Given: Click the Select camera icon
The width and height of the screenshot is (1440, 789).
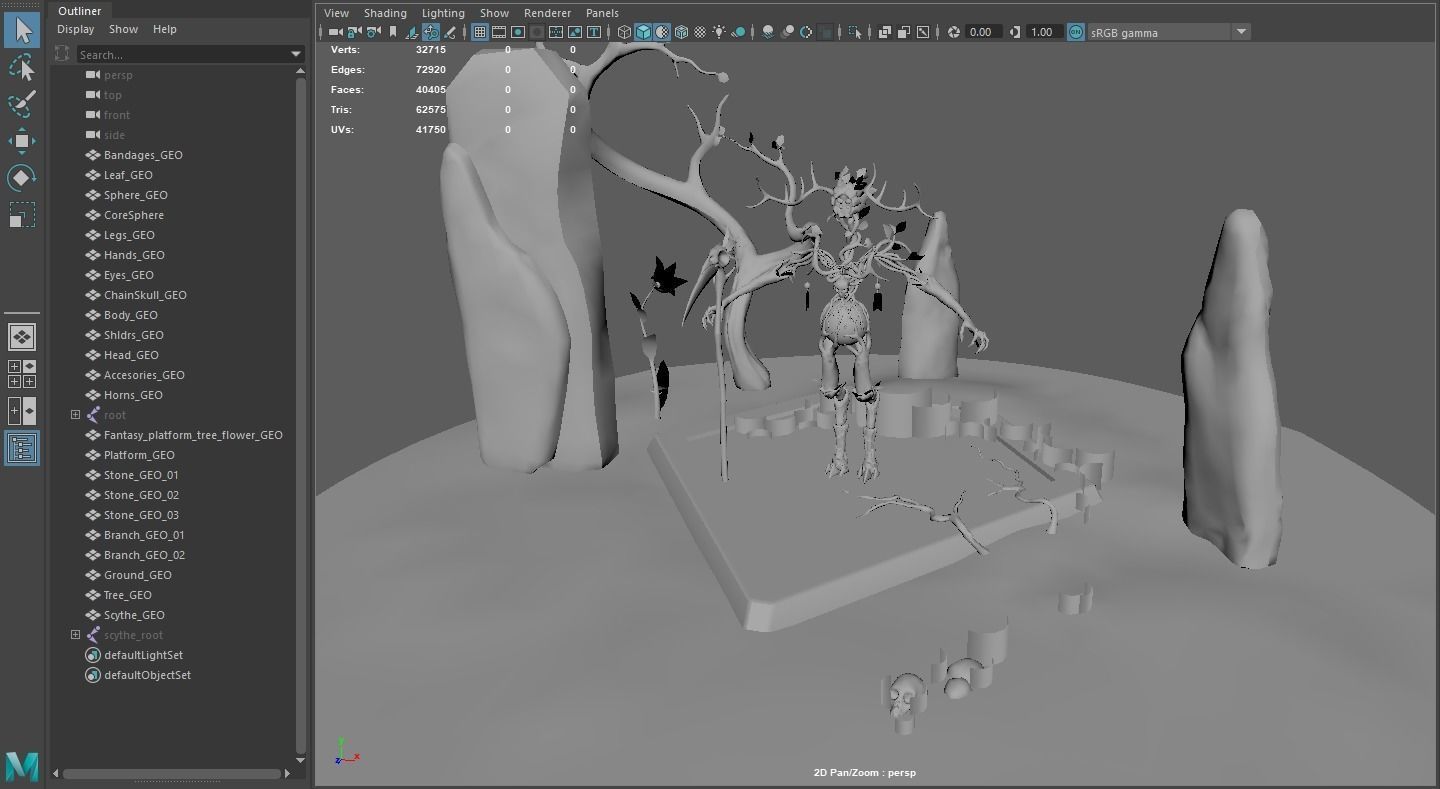Looking at the screenshot, I should [x=336, y=32].
